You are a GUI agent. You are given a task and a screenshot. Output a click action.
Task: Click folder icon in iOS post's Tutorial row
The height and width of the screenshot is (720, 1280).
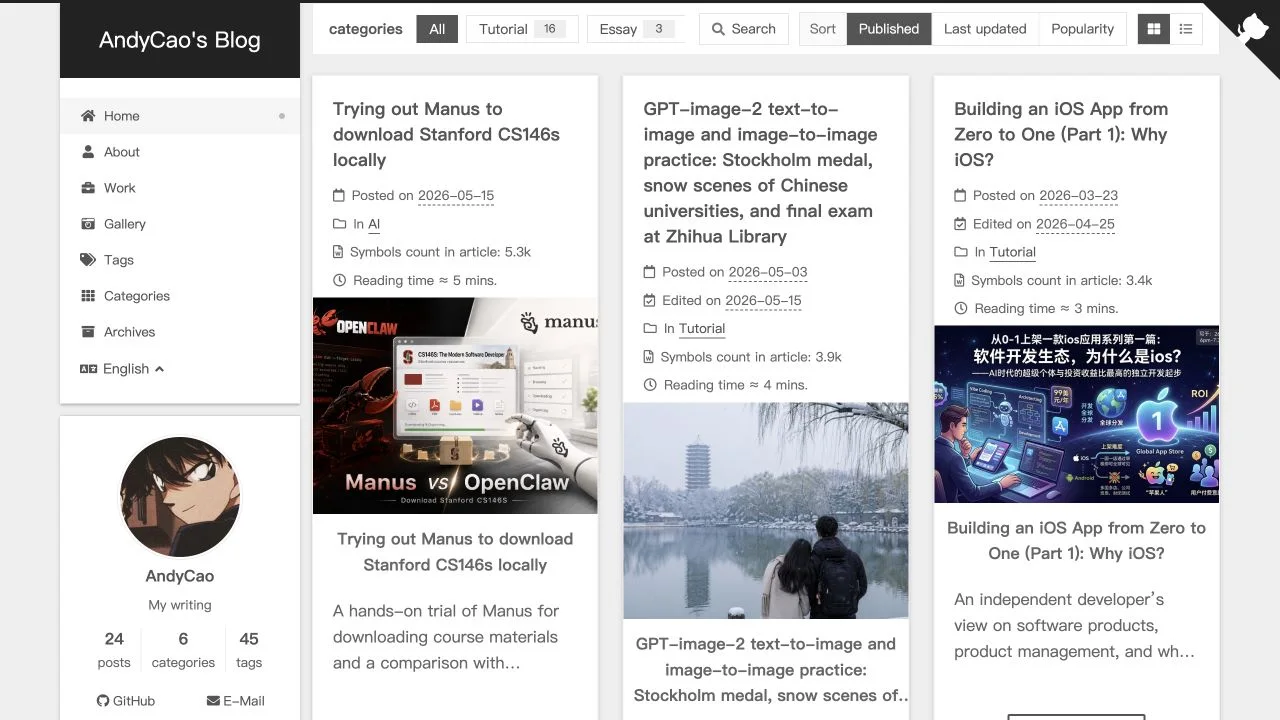point(960,252)
